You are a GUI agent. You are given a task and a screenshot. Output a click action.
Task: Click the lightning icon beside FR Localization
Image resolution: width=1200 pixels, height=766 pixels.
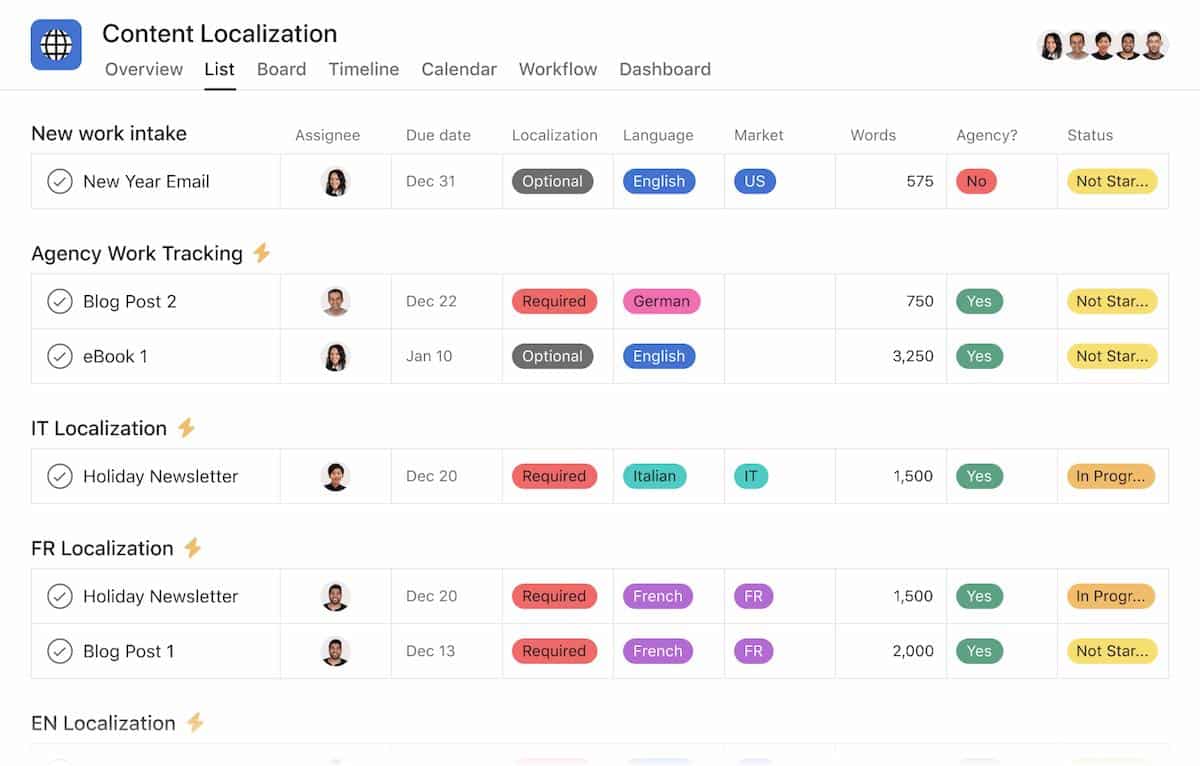(192, 548)
